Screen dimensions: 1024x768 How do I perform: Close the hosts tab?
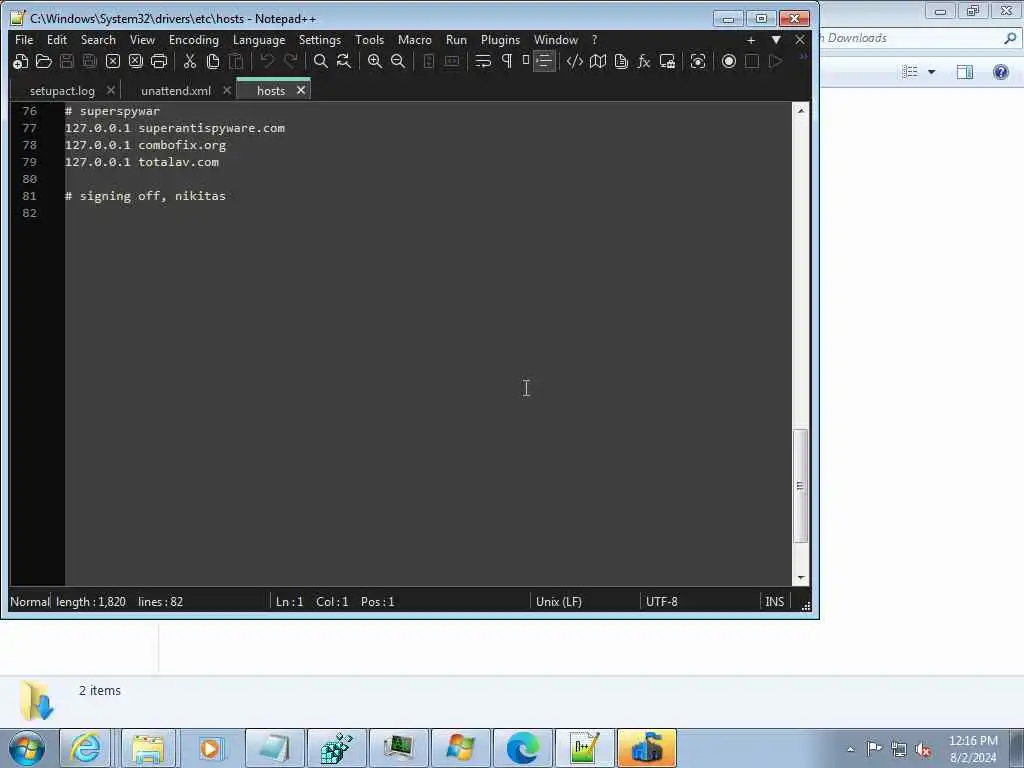301,90
